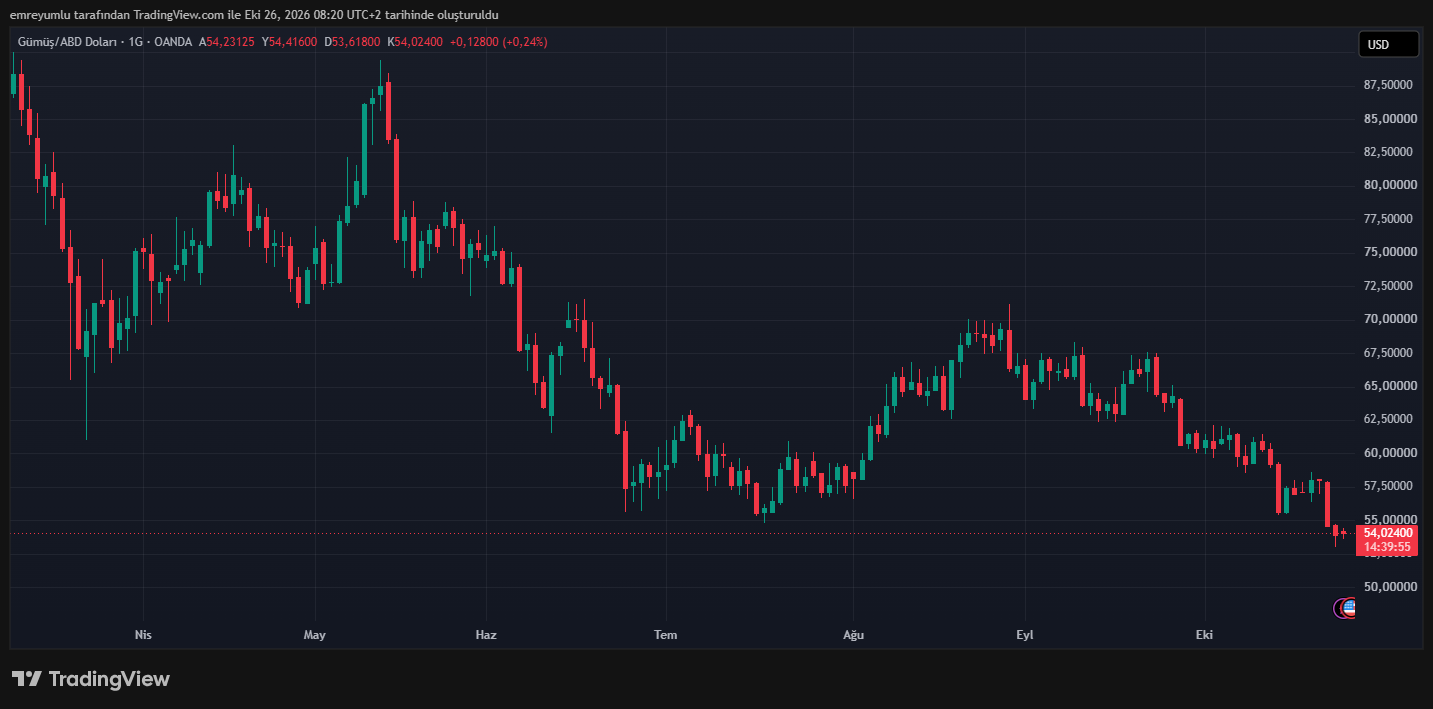Click the 70,00000 price axis label

coord(1391,319)
